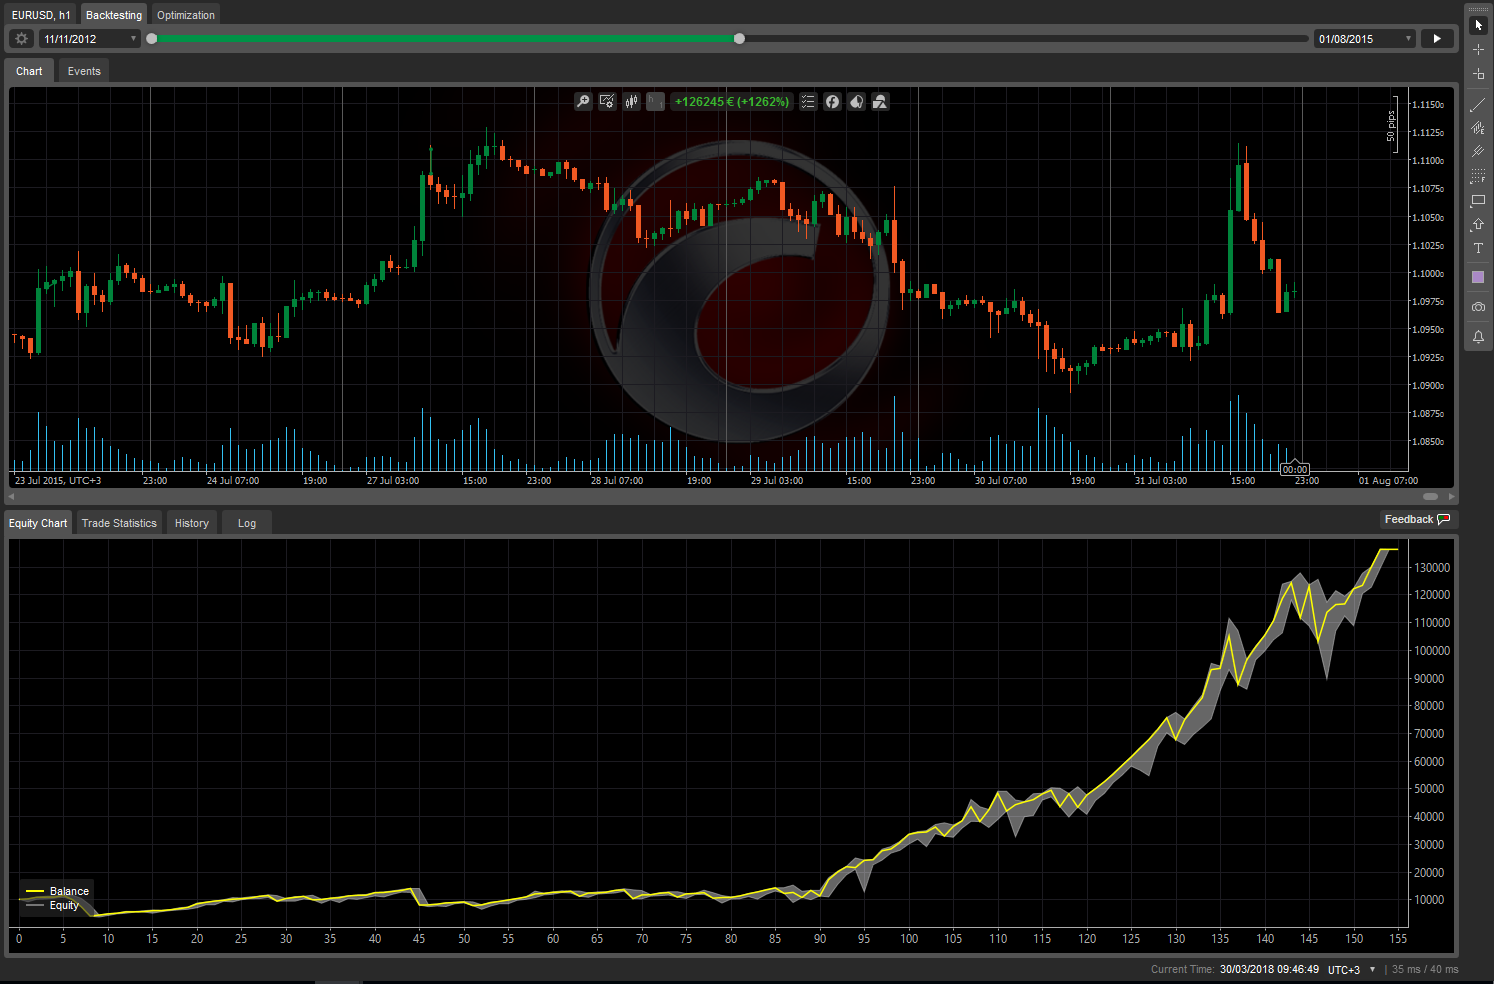Click the Equity legend entry
This screenshot has height=984, width=1494.
click(53, 905)
